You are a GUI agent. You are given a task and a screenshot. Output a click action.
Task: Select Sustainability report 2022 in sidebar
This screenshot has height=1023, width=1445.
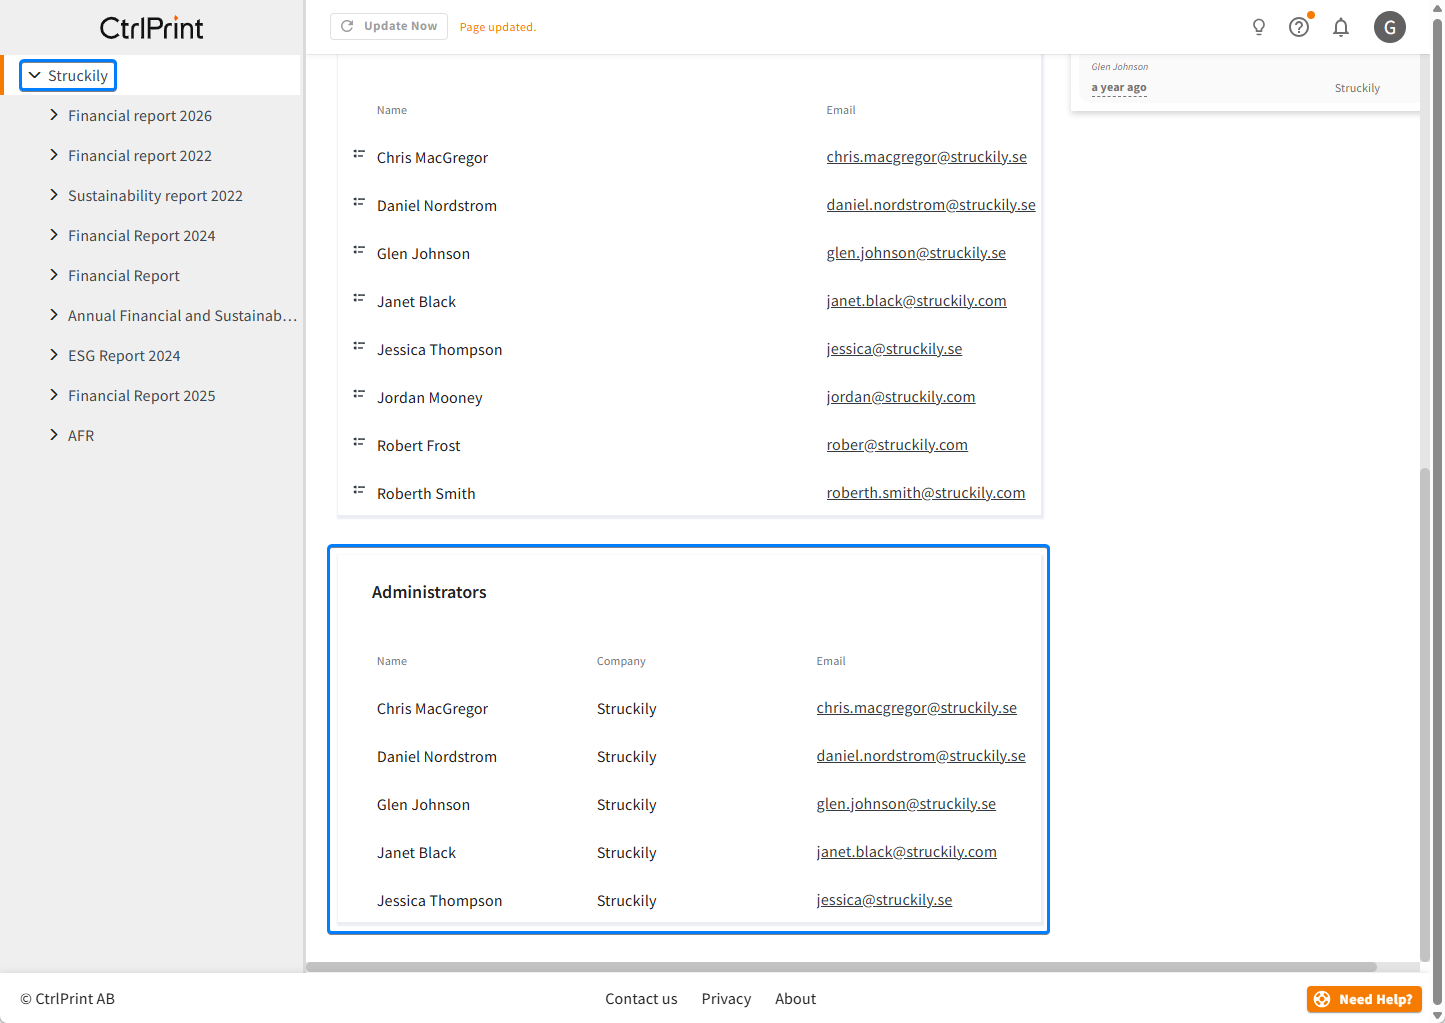(x=155, y=196)
